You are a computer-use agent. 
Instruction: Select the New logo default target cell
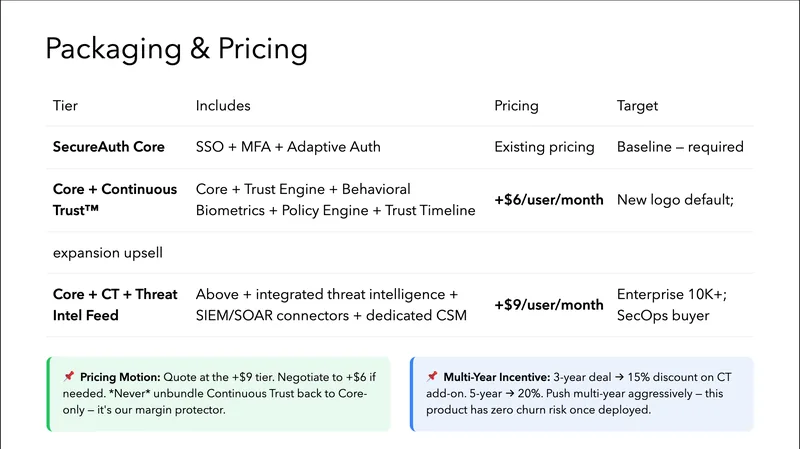click(x=675, y=200)
